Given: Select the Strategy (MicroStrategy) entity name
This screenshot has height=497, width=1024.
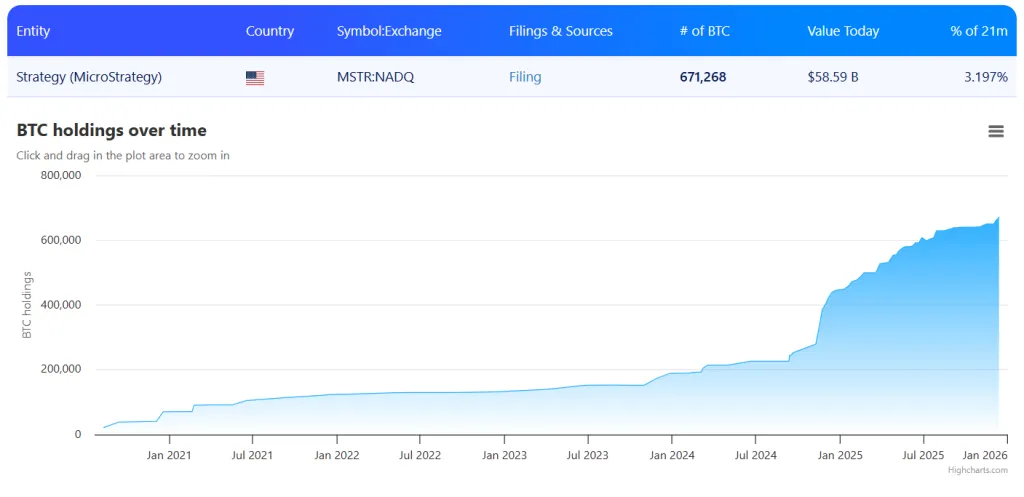Looking at the screenshot, I should pyautogui.click(x=89, y=77).
